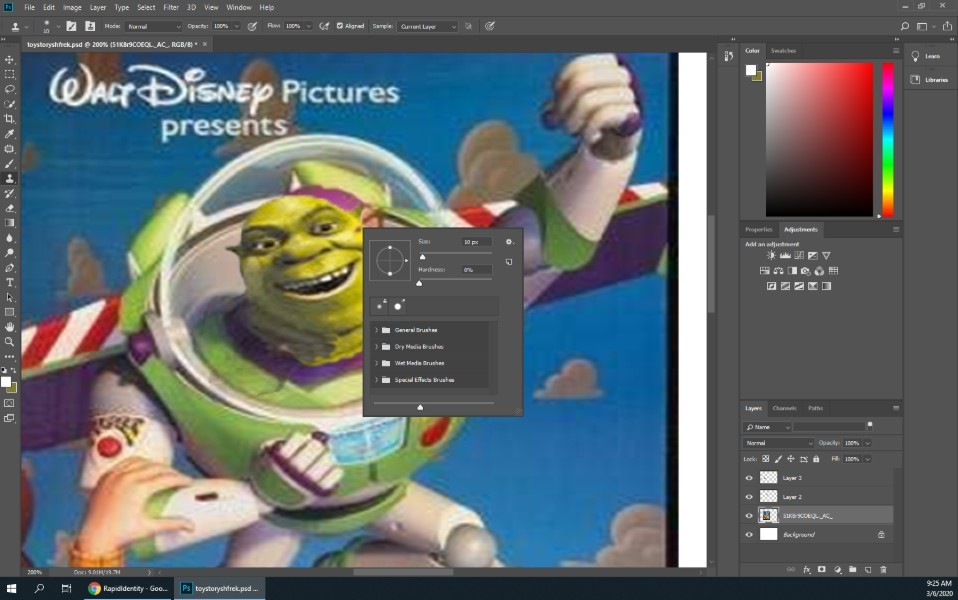Viewport: 958px width, 600px height.
Task: Toggle the Aligned checkbox
Action: pos(340,26)
